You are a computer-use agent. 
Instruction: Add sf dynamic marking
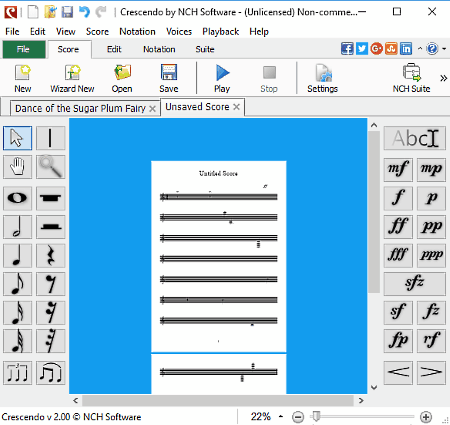(398, 313)
